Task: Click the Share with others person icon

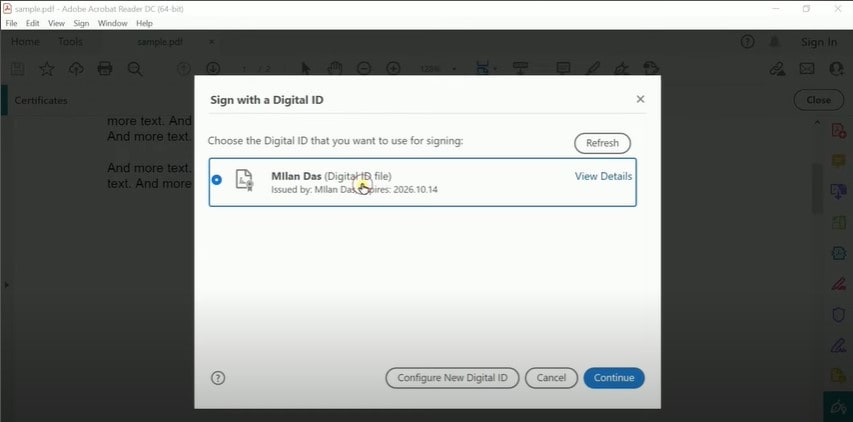Action: (x=836, y=69)
